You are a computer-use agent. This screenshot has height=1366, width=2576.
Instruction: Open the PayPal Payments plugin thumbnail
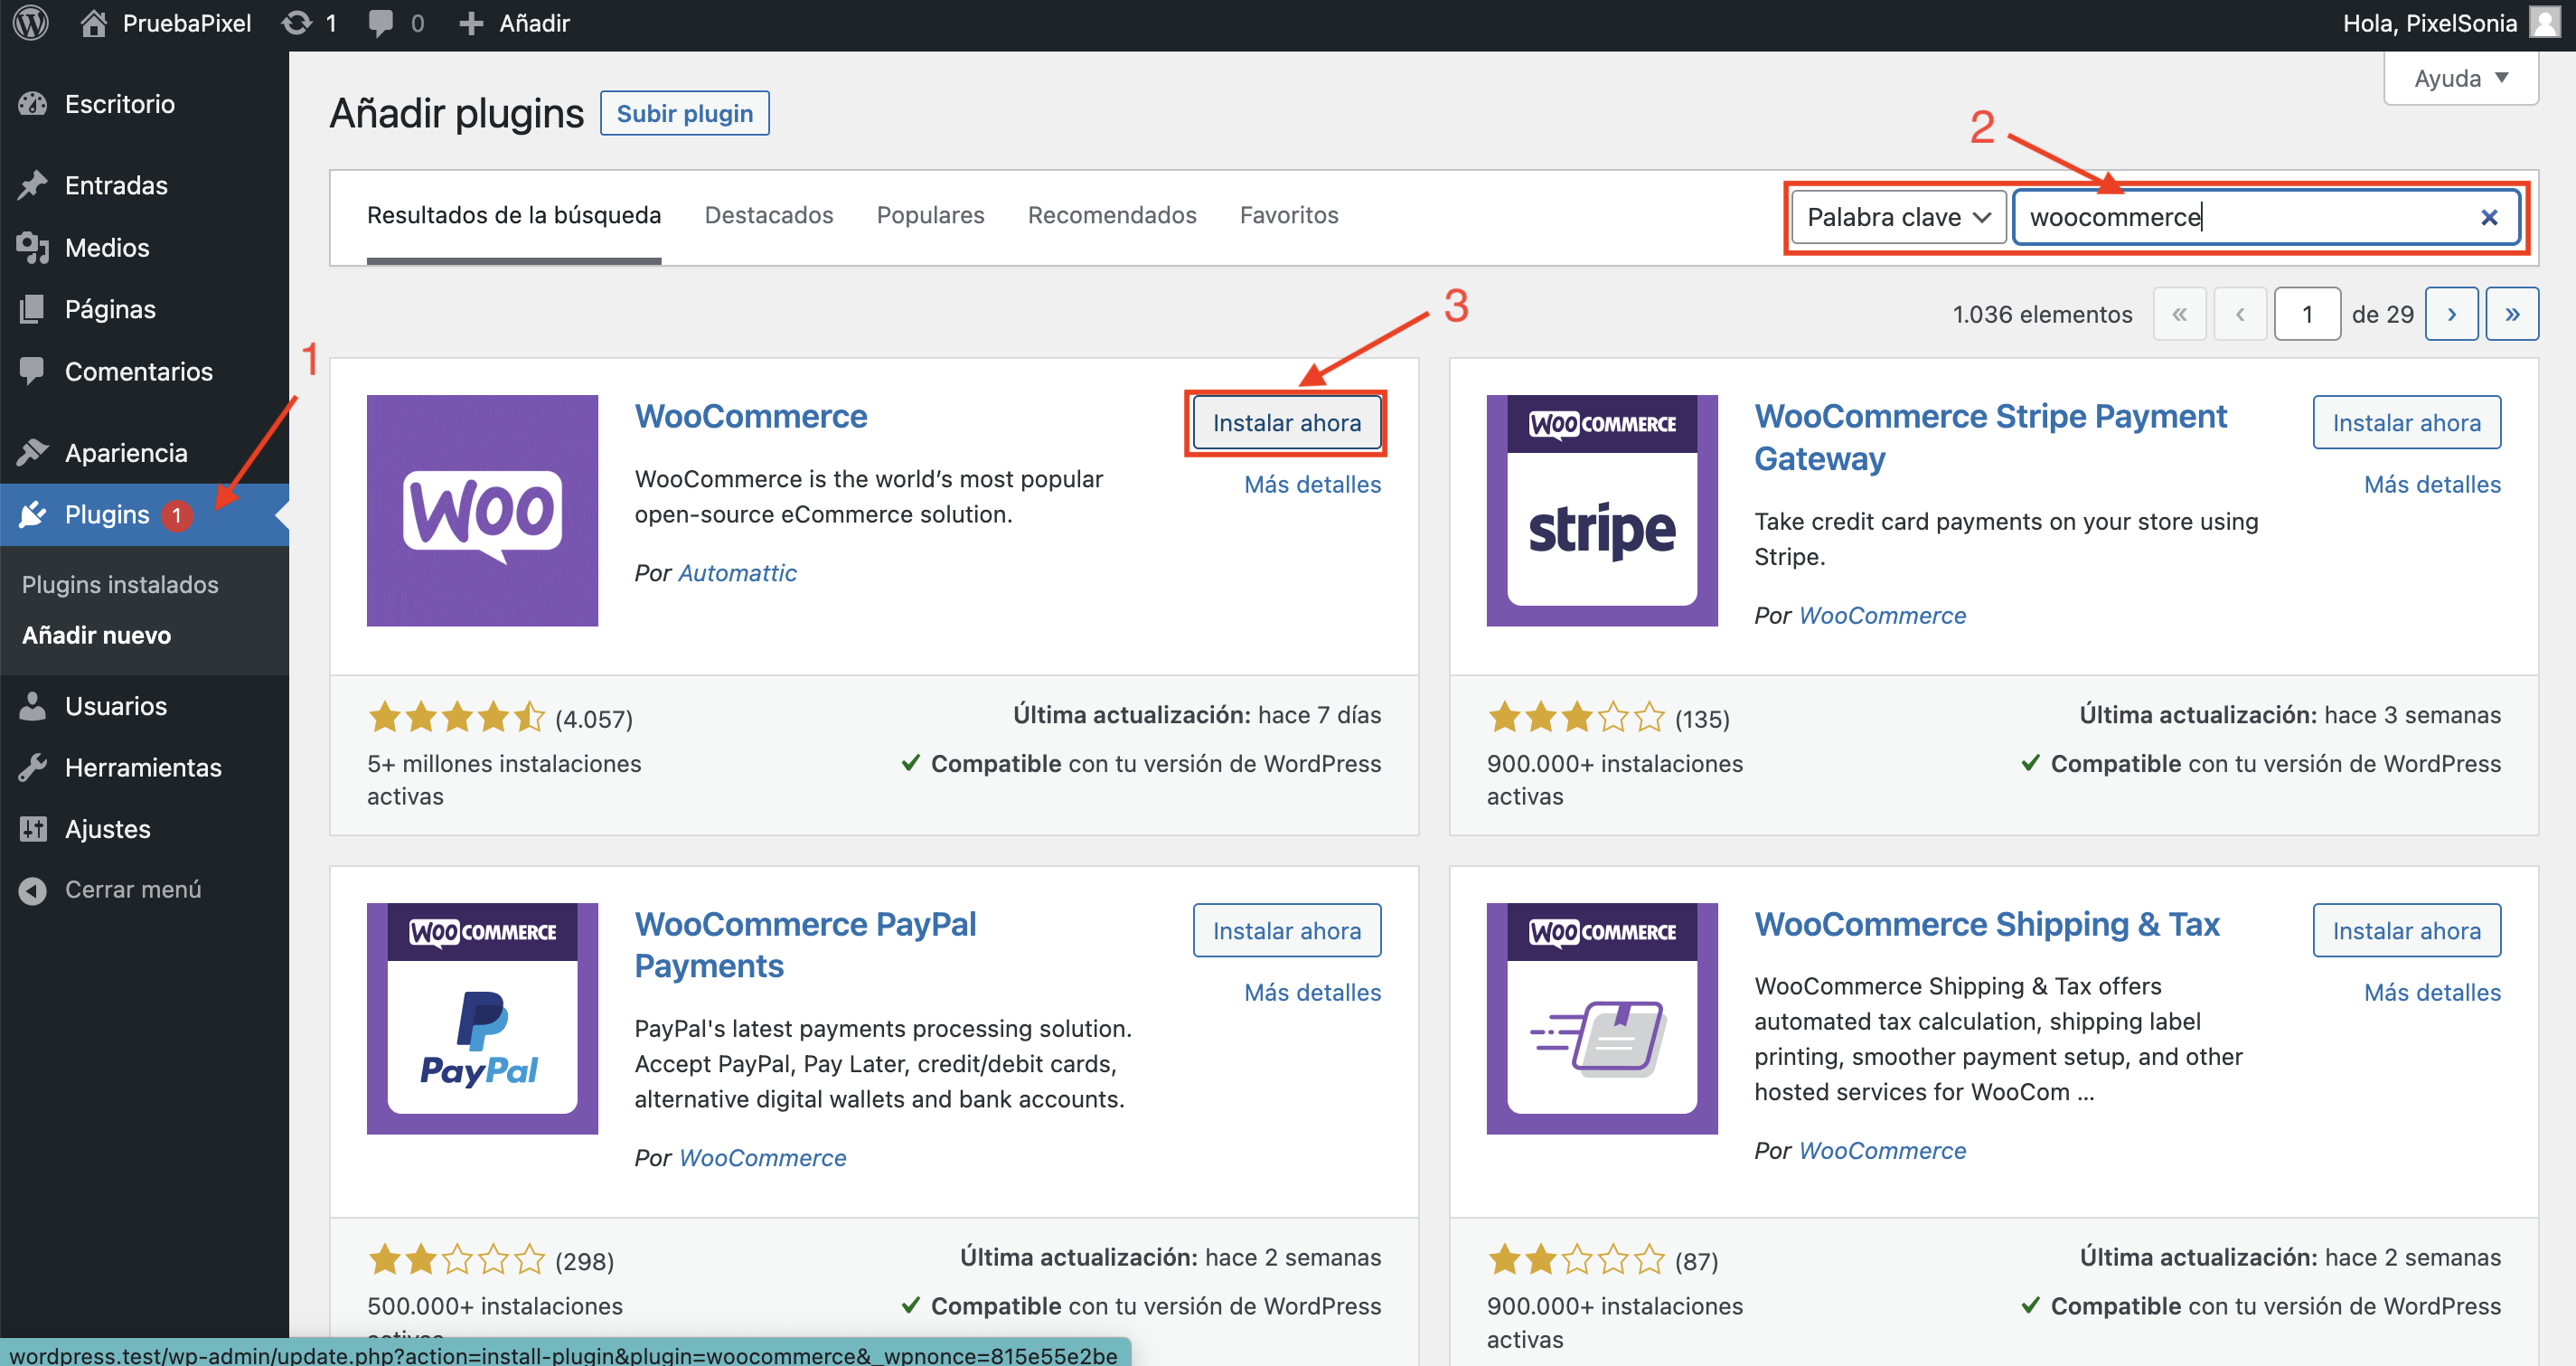click(x=482, y=1018)
